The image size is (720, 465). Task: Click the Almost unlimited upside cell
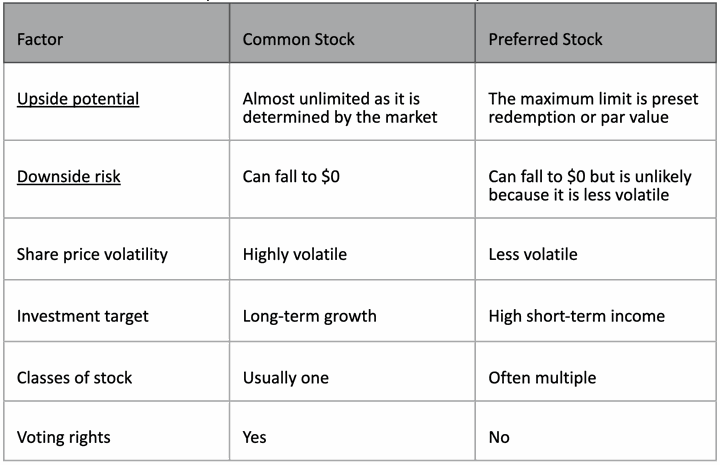point(352,101)
